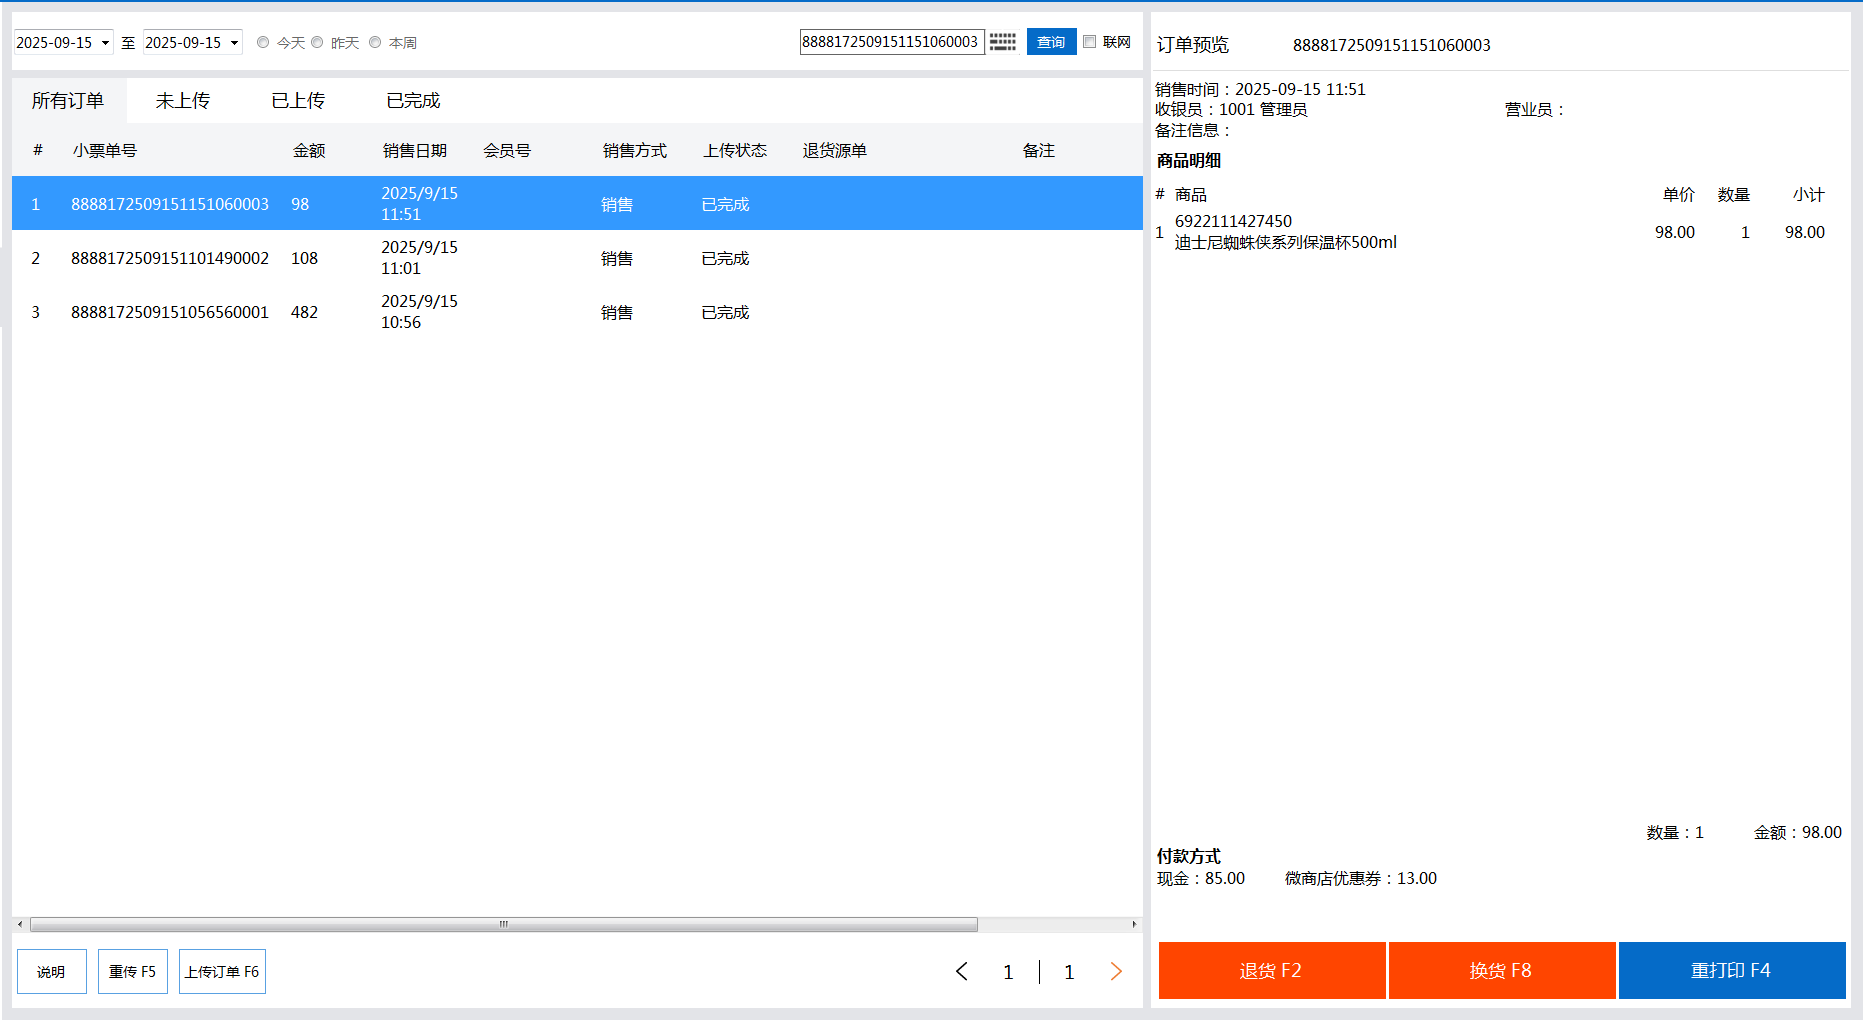The image size is (1863, 1020).
Task: Go to next page arrow
Action: pyautogui.click(x=1116, y=971)
